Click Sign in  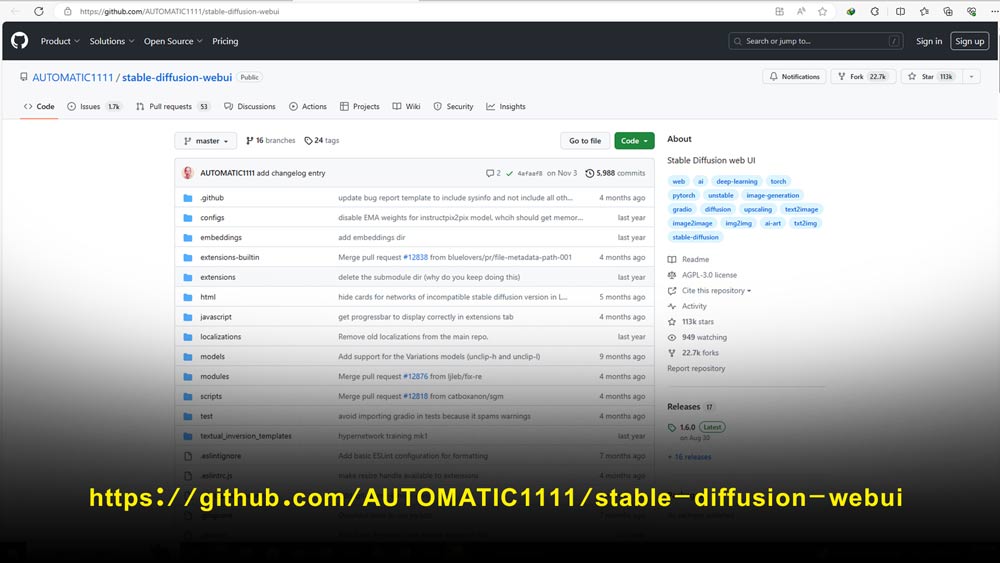[929, 41]
